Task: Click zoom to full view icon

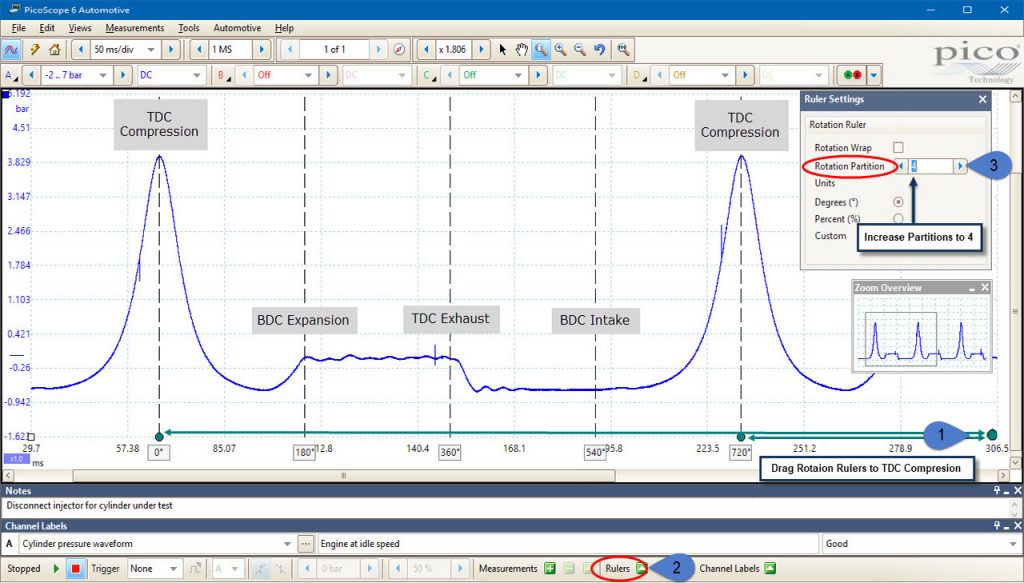Action: pos(623,50)
